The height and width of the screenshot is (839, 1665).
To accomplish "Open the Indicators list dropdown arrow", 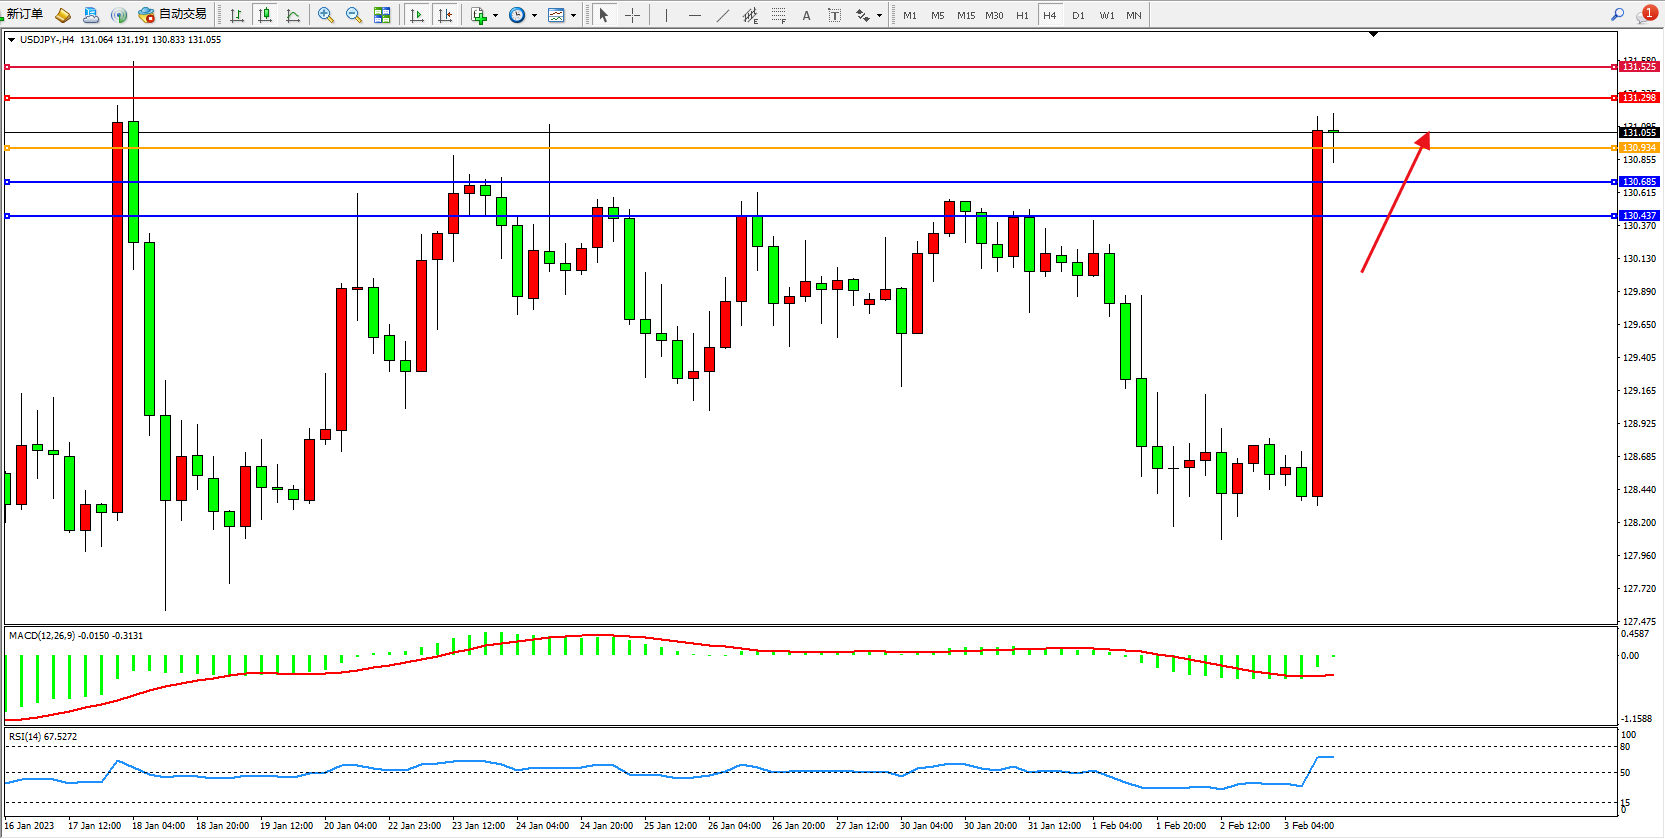I will (495, 15).
